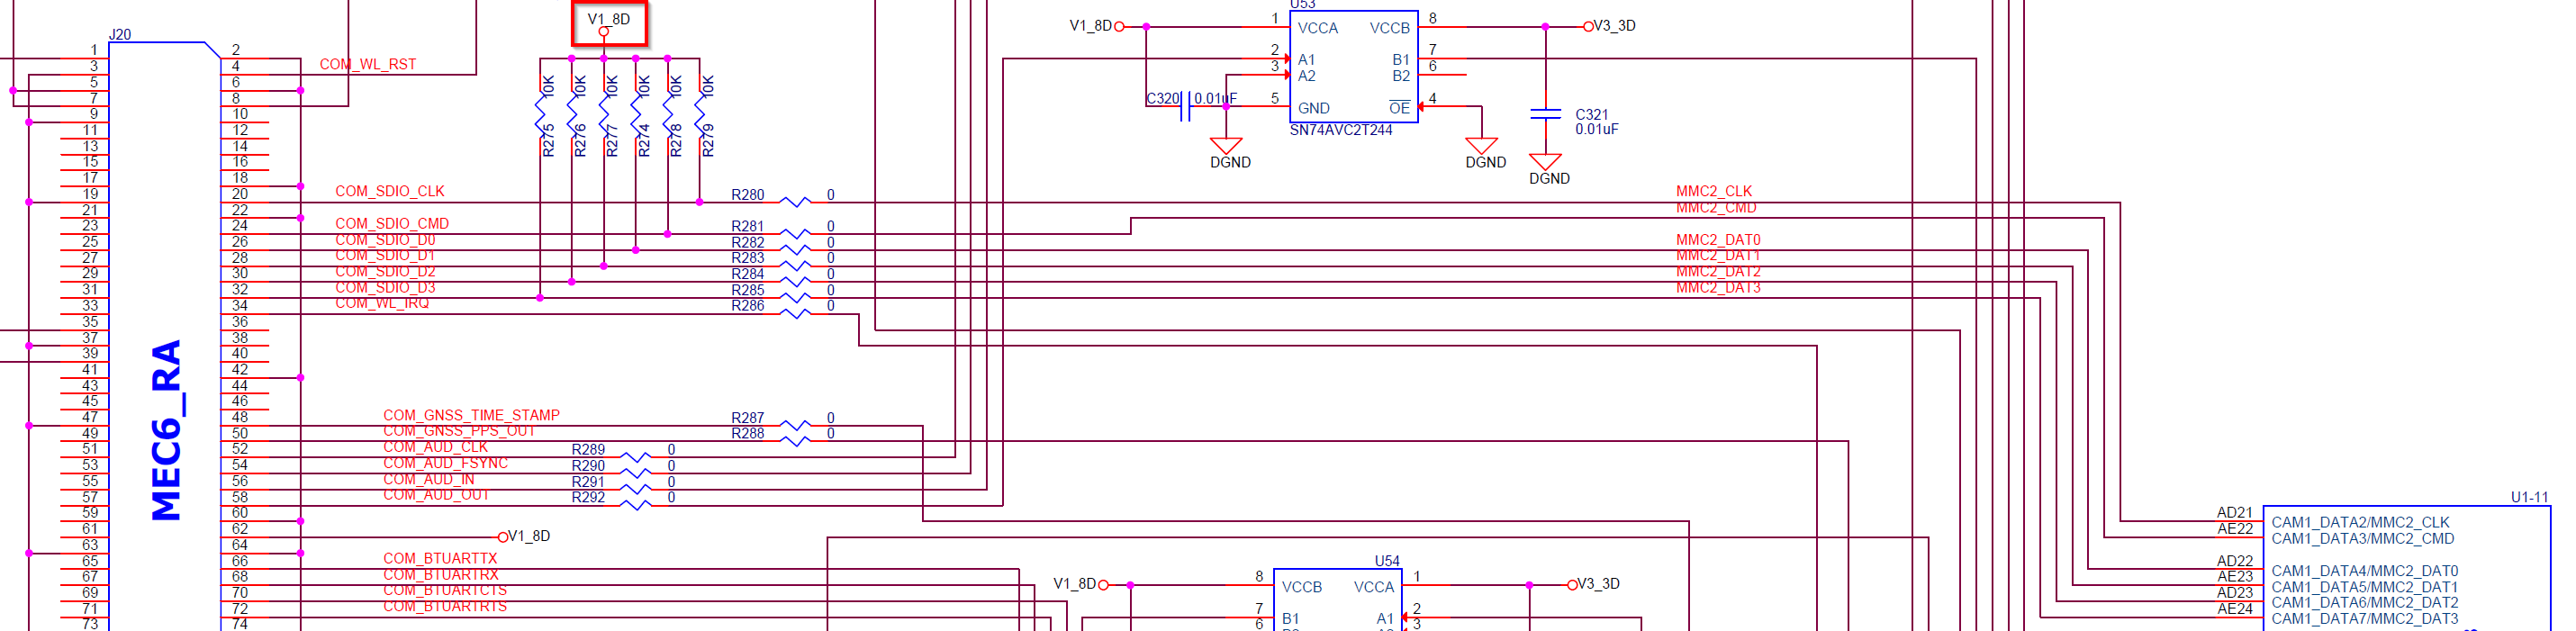Click the COM_SDIO_CLK net label
Screen dimensions: 2576x631
coord(389,191)
